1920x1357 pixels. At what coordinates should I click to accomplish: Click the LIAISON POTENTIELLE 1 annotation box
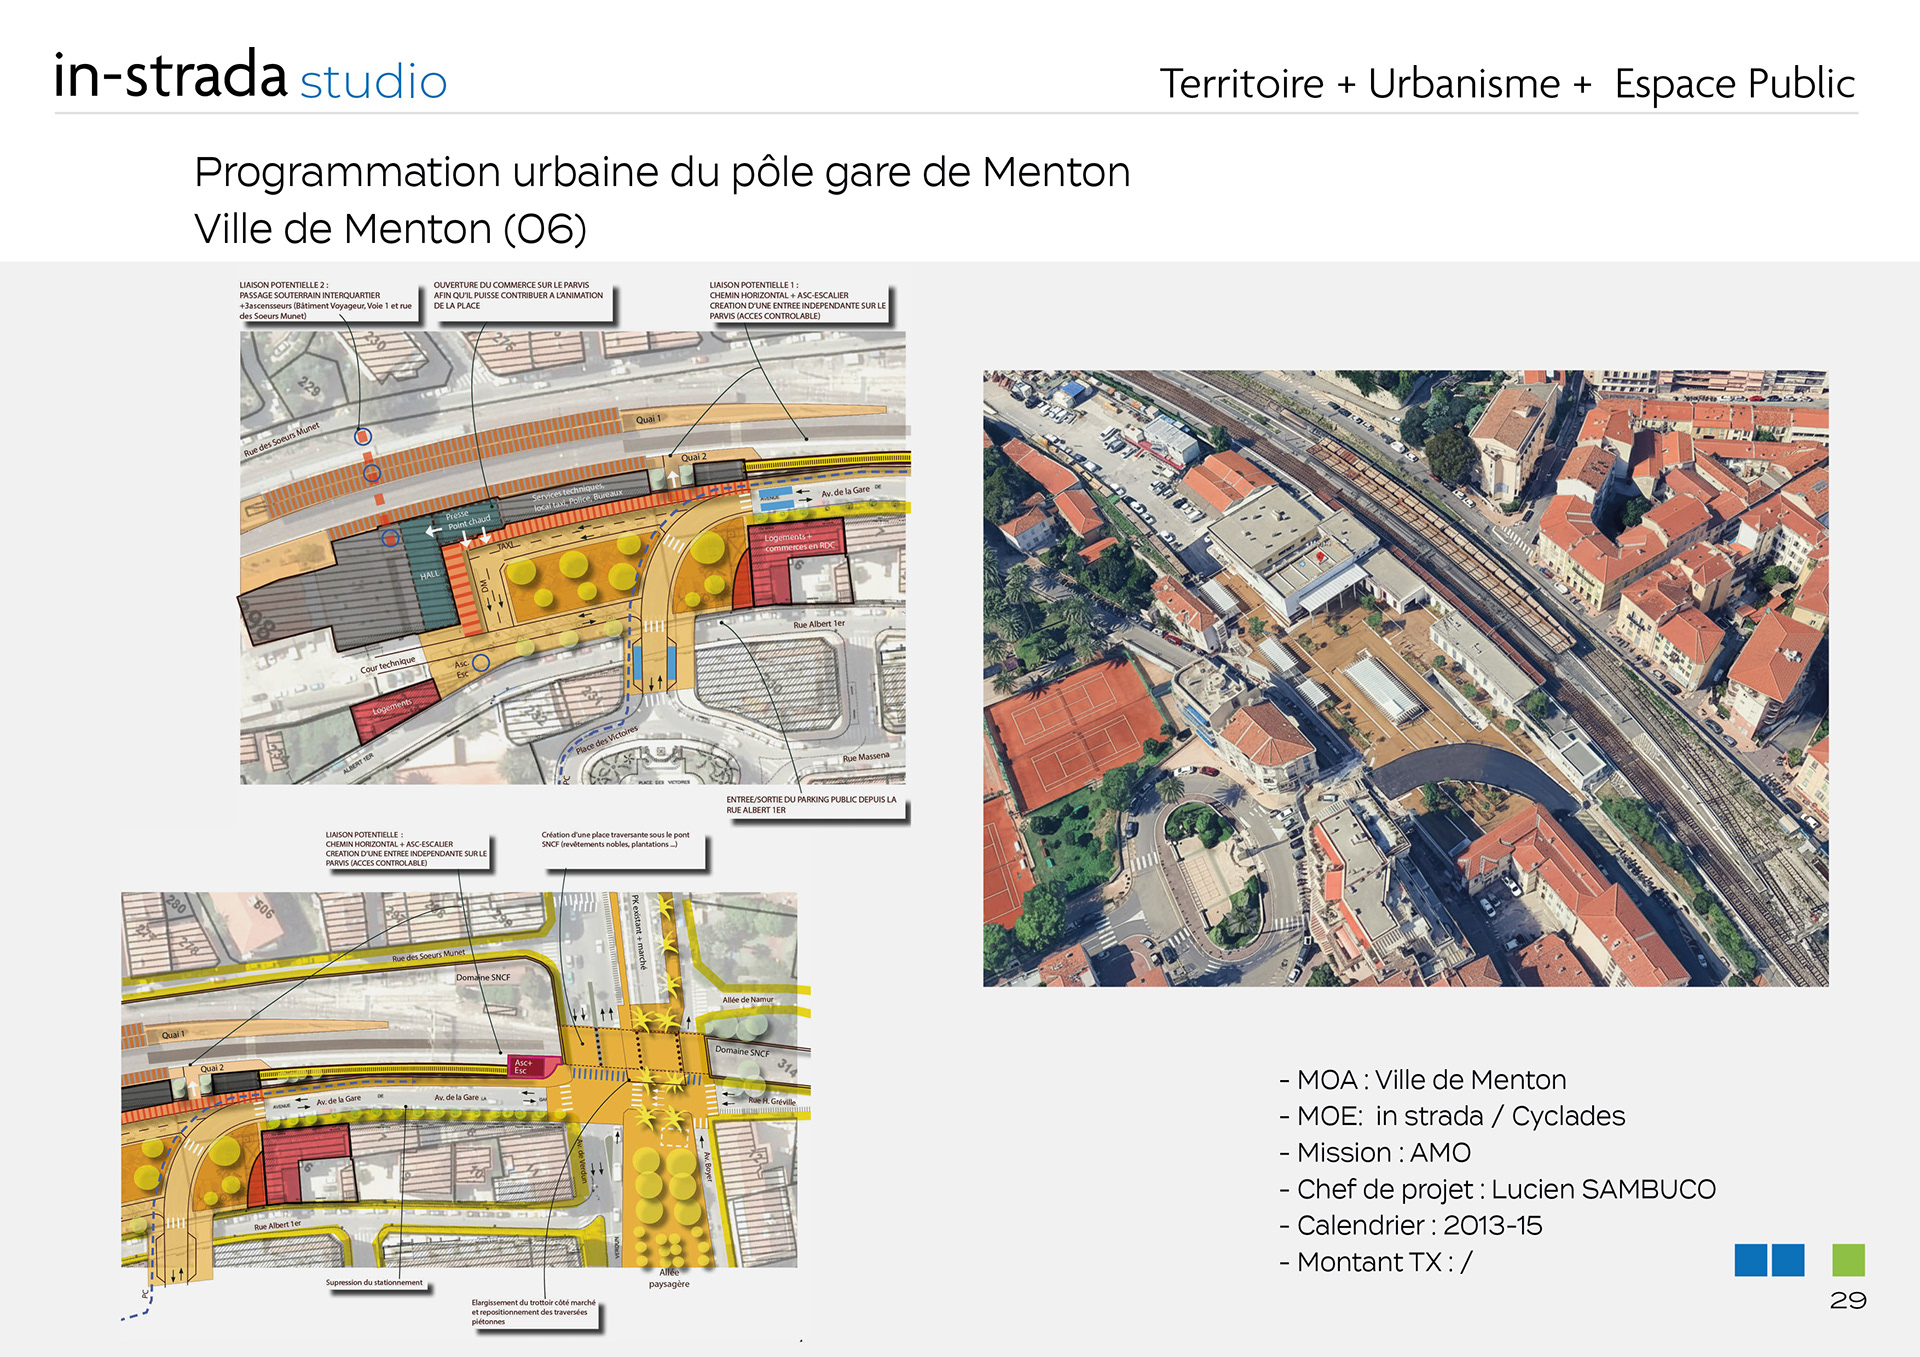(x=797, y=300)
